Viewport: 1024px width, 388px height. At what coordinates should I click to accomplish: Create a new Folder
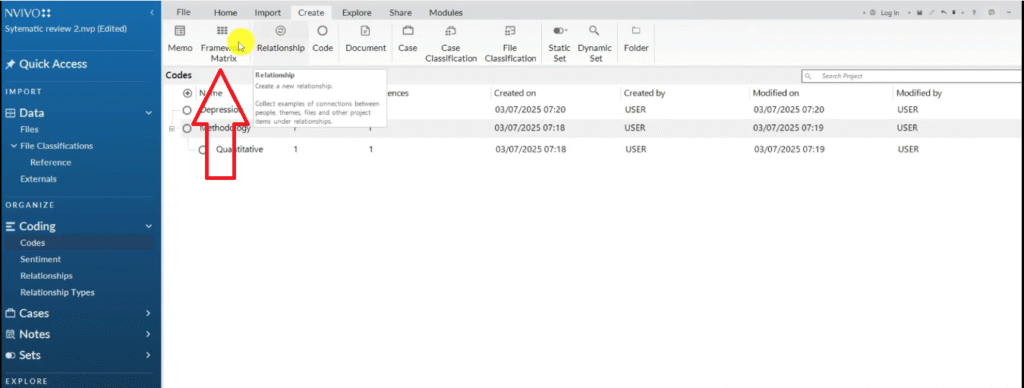click(x=636, y=39)
